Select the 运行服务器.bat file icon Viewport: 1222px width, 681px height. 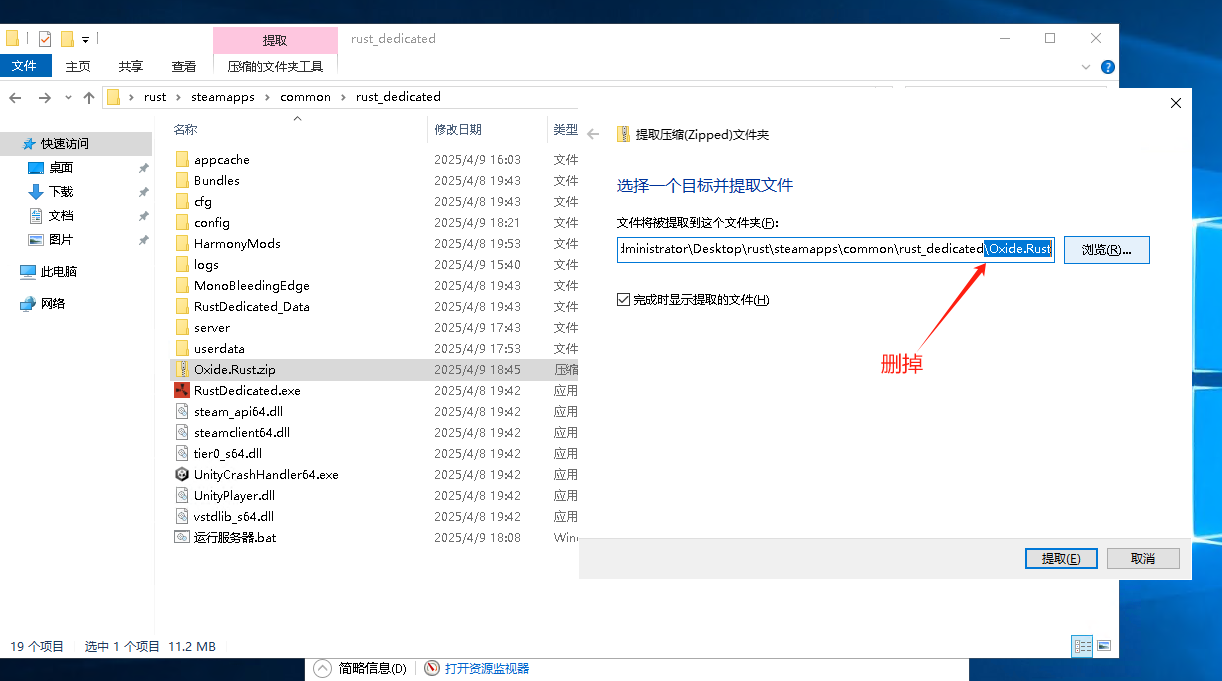pyautogui.click(x=182, y=537)
